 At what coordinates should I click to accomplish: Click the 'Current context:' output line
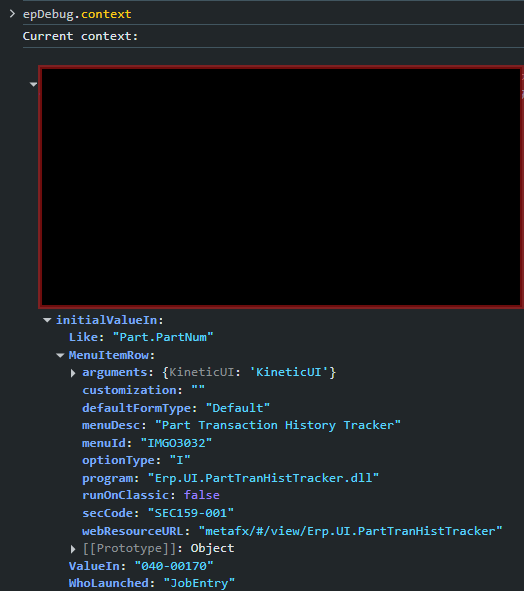click(80, 36)
